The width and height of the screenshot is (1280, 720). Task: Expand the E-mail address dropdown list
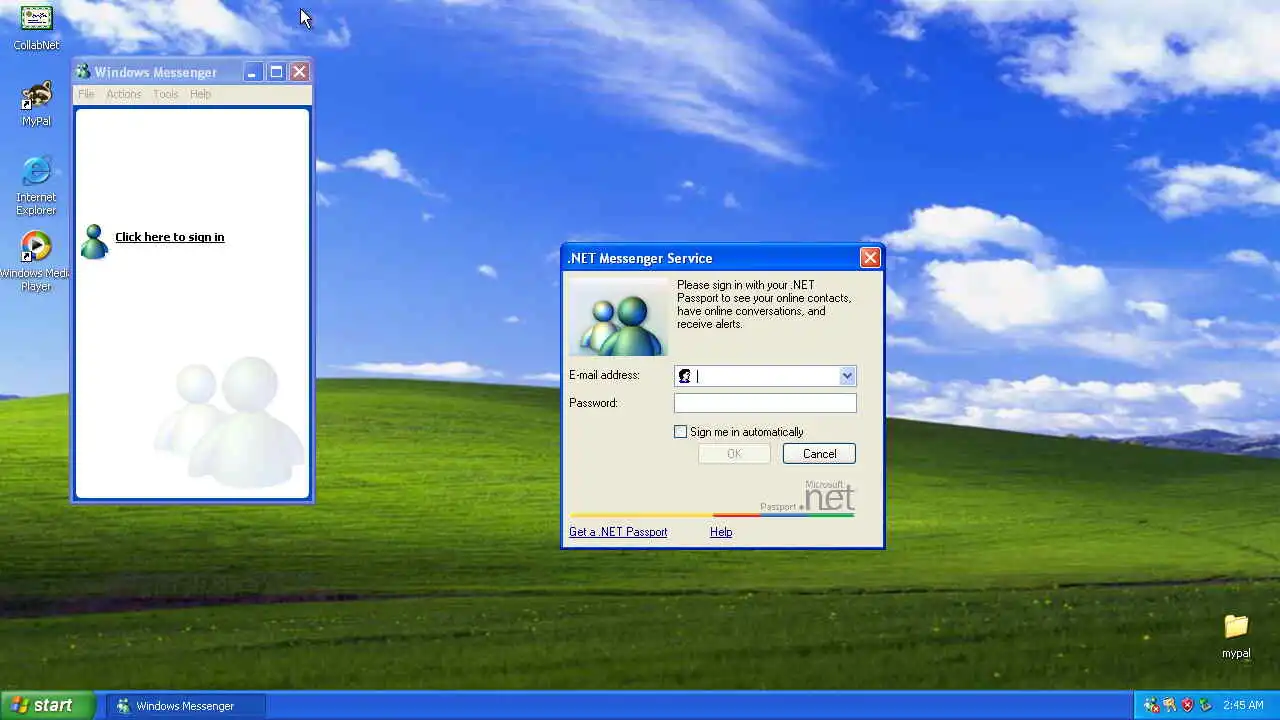(x=847, y=376)
